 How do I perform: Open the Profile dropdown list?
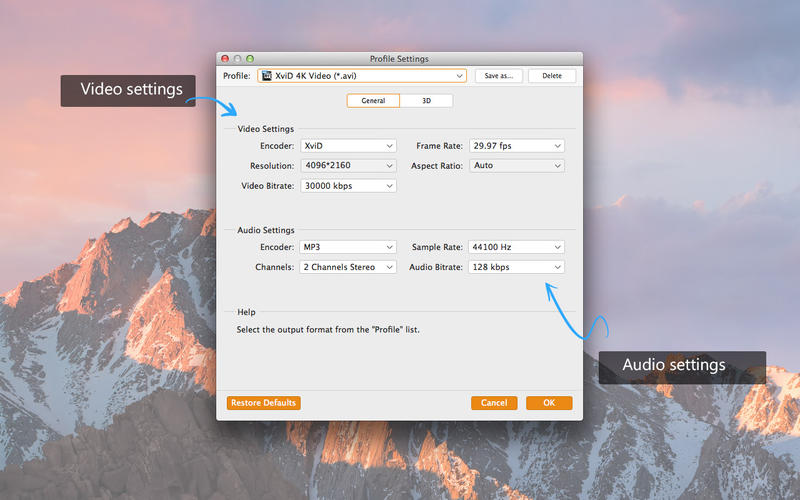tap(362, 75)
